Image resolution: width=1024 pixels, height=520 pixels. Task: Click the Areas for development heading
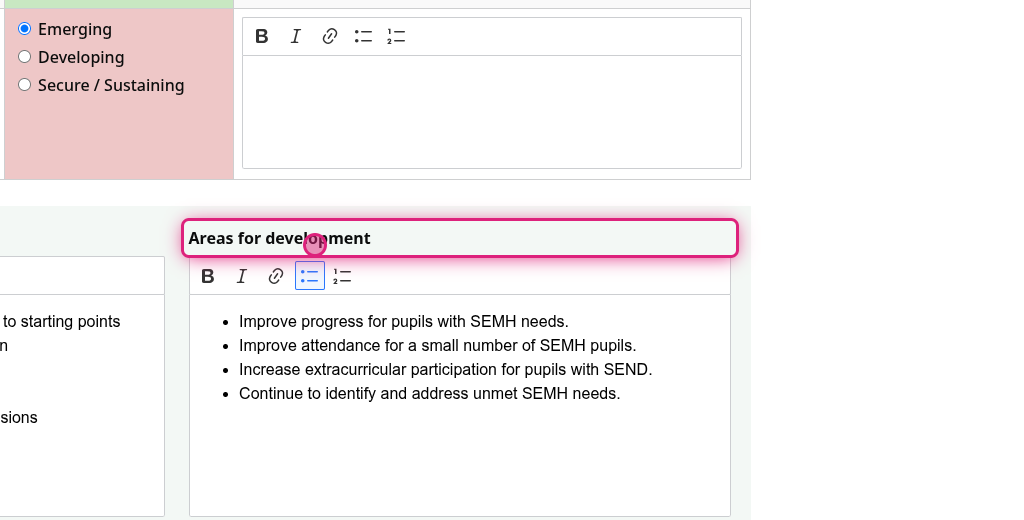click(280, 238)
